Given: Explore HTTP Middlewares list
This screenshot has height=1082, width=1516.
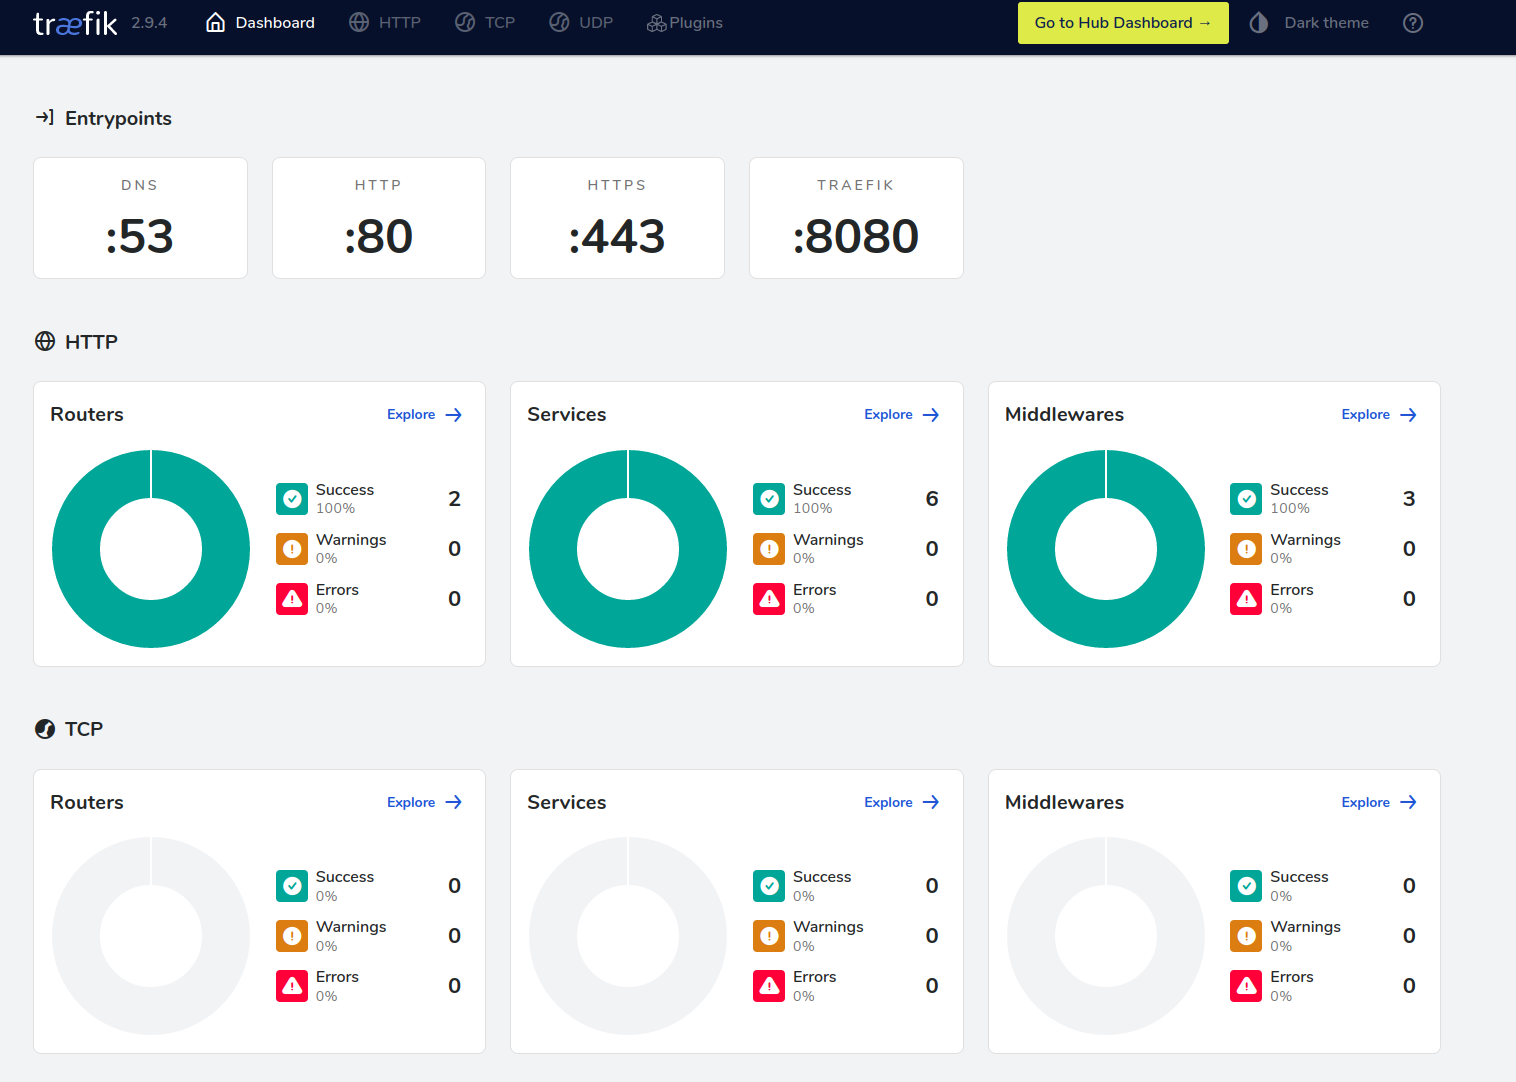Looking at the screenshot, I should 1378,414.
